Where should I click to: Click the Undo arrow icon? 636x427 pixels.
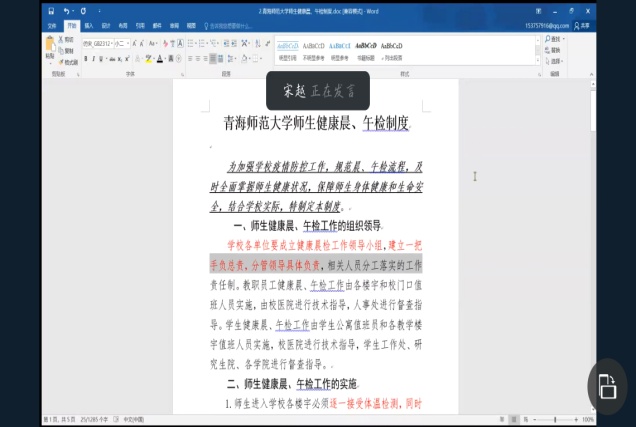[66, 11]
